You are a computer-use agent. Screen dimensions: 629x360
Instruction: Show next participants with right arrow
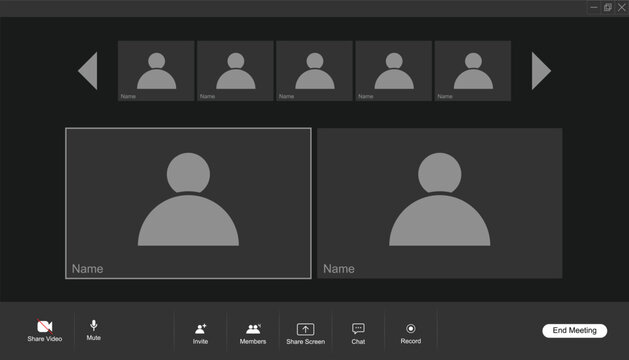541,71
